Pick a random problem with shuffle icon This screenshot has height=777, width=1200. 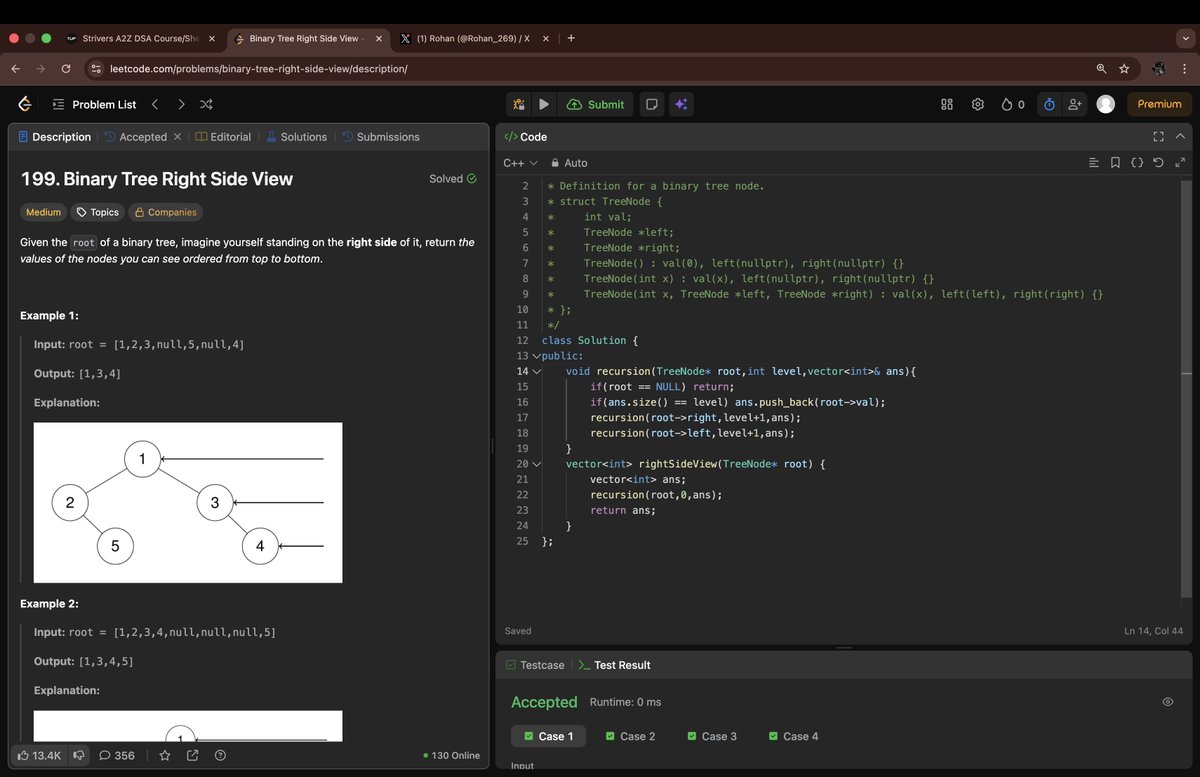tap(206, 104)
